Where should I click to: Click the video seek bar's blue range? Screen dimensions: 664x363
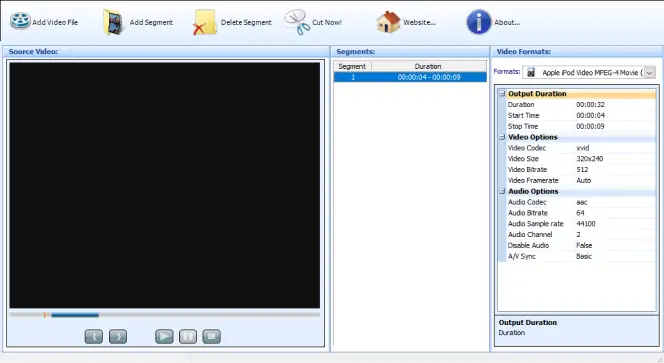(x=75, y=315)
